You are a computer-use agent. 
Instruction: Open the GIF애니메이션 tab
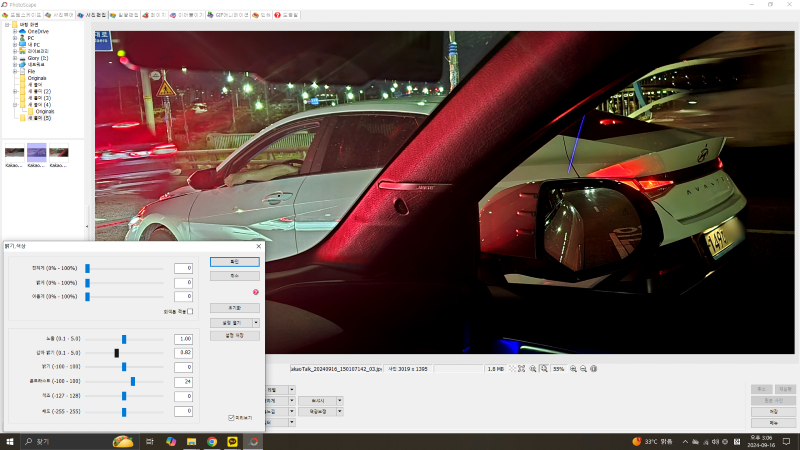click(228, 15)
